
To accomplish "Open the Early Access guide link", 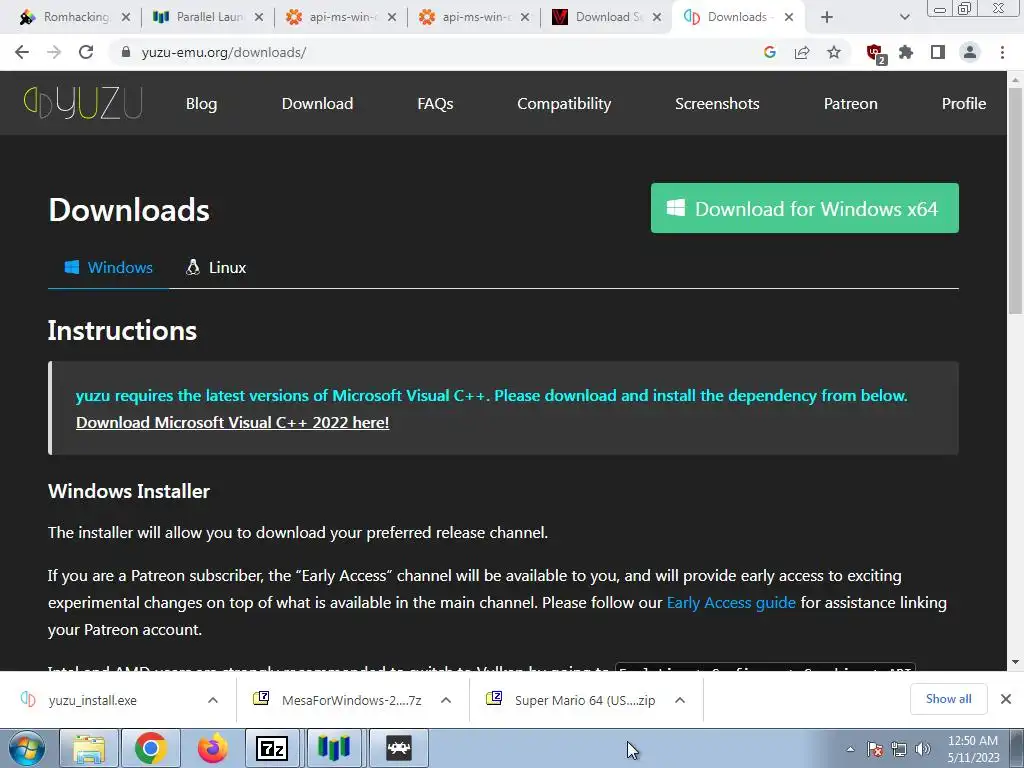I will [731, 603].
